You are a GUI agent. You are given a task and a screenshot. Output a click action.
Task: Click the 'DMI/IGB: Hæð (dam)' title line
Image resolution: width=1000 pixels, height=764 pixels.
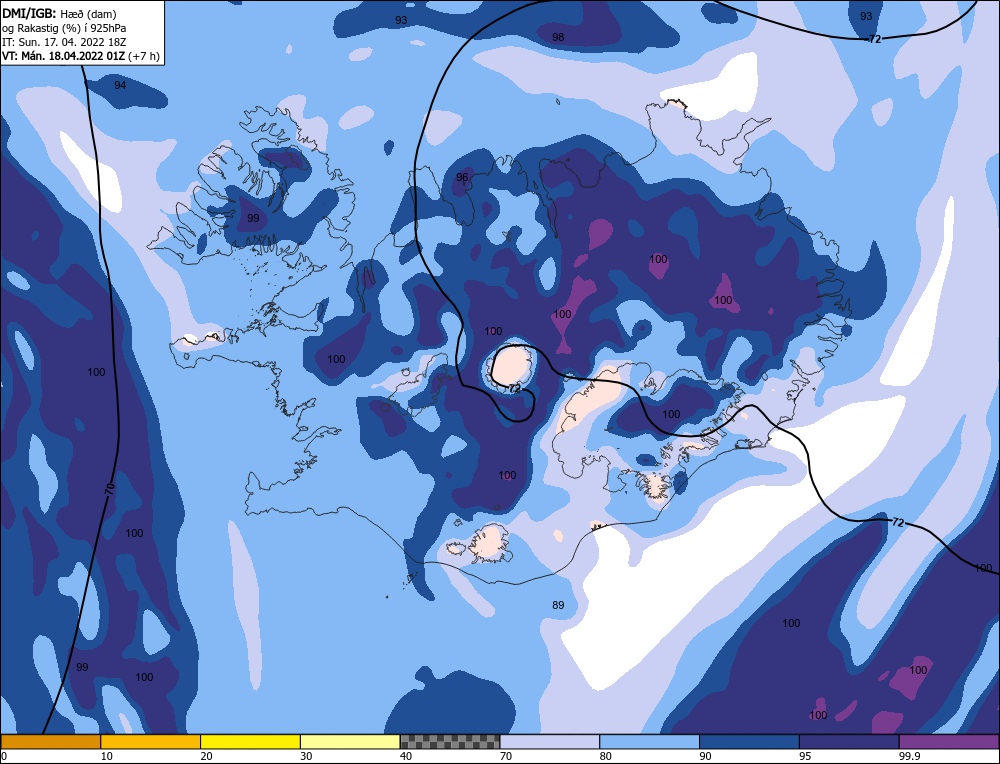[59, 13]
